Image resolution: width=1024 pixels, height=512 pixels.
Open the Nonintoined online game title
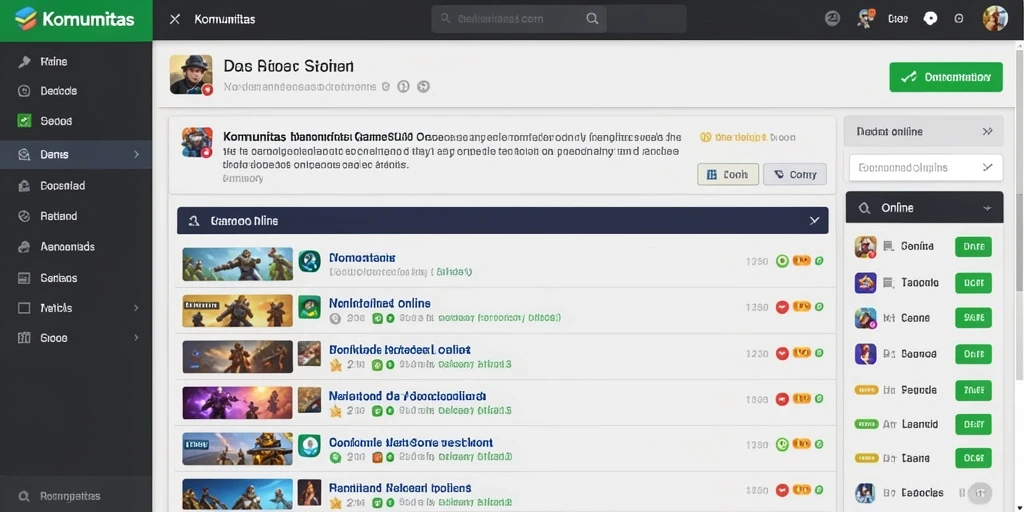point(379,303)
